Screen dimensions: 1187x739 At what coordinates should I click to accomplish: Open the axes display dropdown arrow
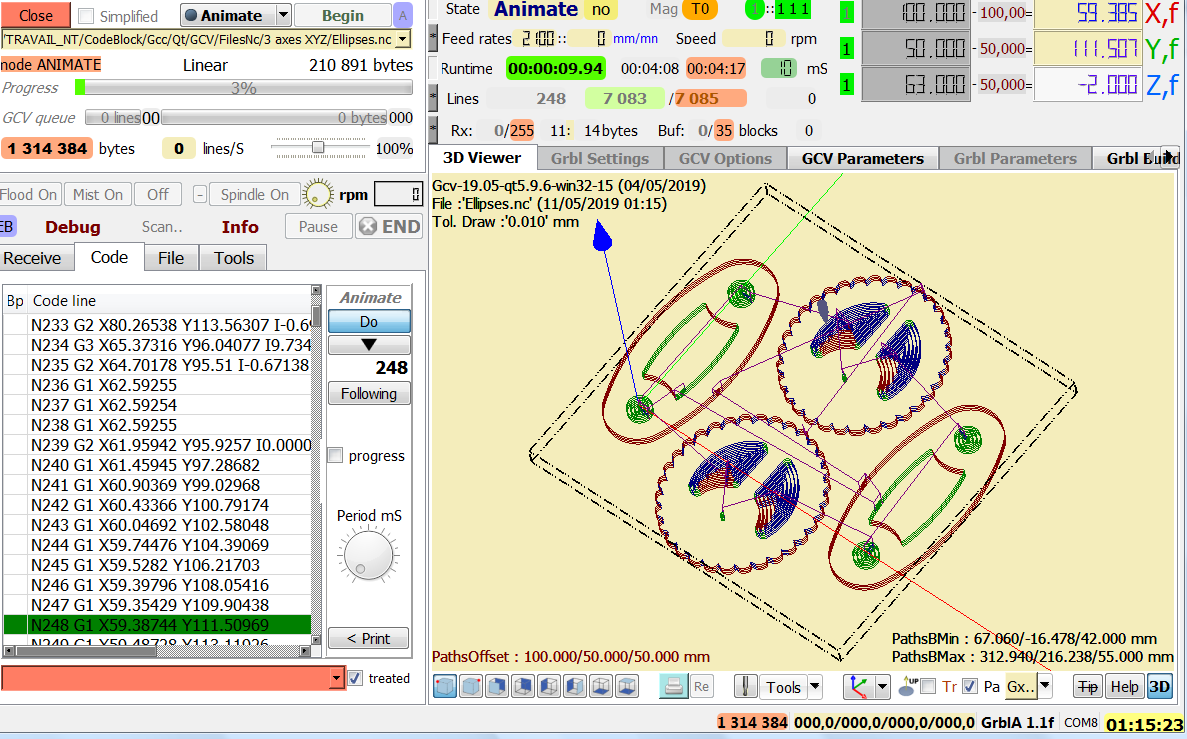point(882,687)
